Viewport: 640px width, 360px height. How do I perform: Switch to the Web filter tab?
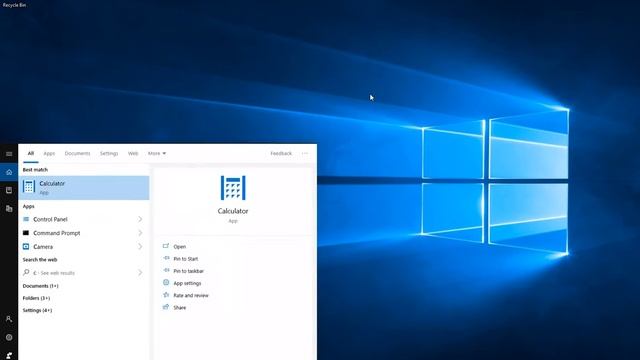click(133, 153)
